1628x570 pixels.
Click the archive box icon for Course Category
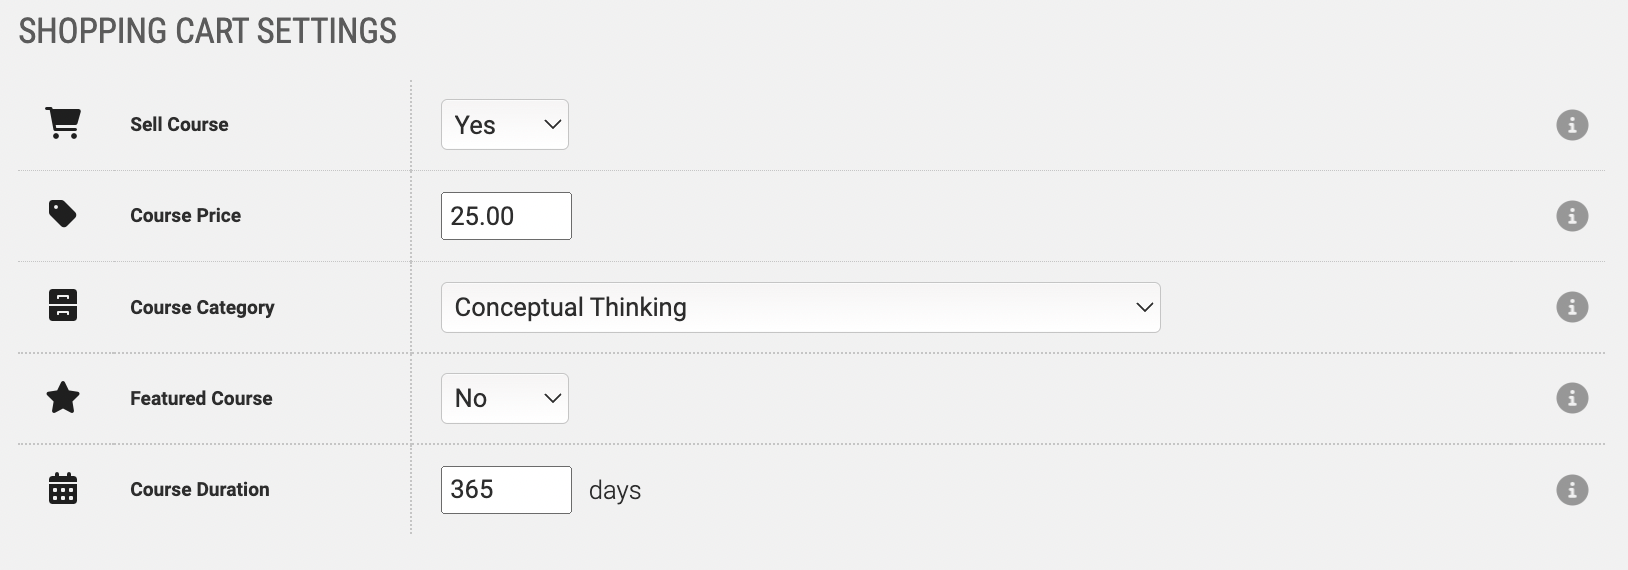pyautogui.click(x=63, y=305)
